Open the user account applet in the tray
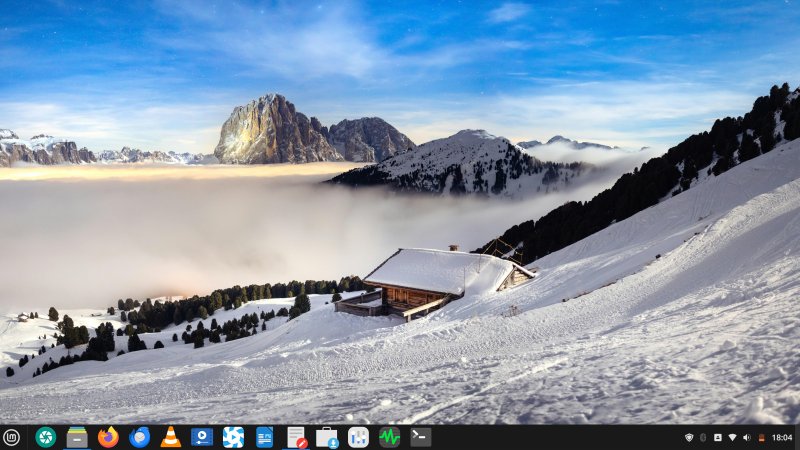 tap(717, 438)
